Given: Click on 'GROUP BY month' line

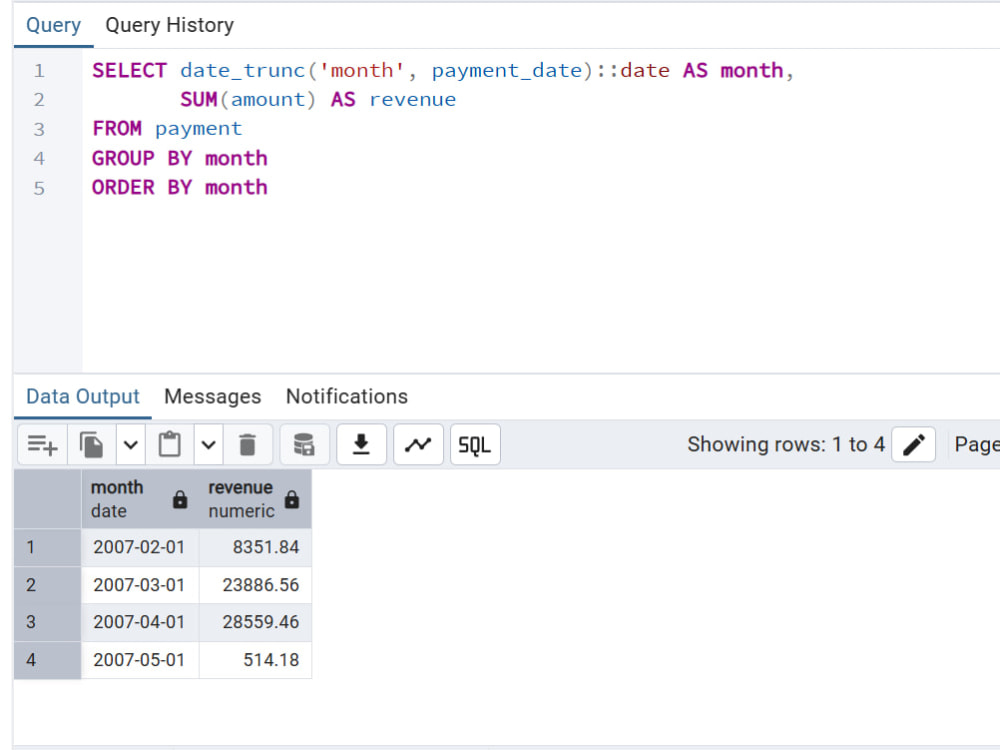Looking at the screenshot, I should coord(180,158).
